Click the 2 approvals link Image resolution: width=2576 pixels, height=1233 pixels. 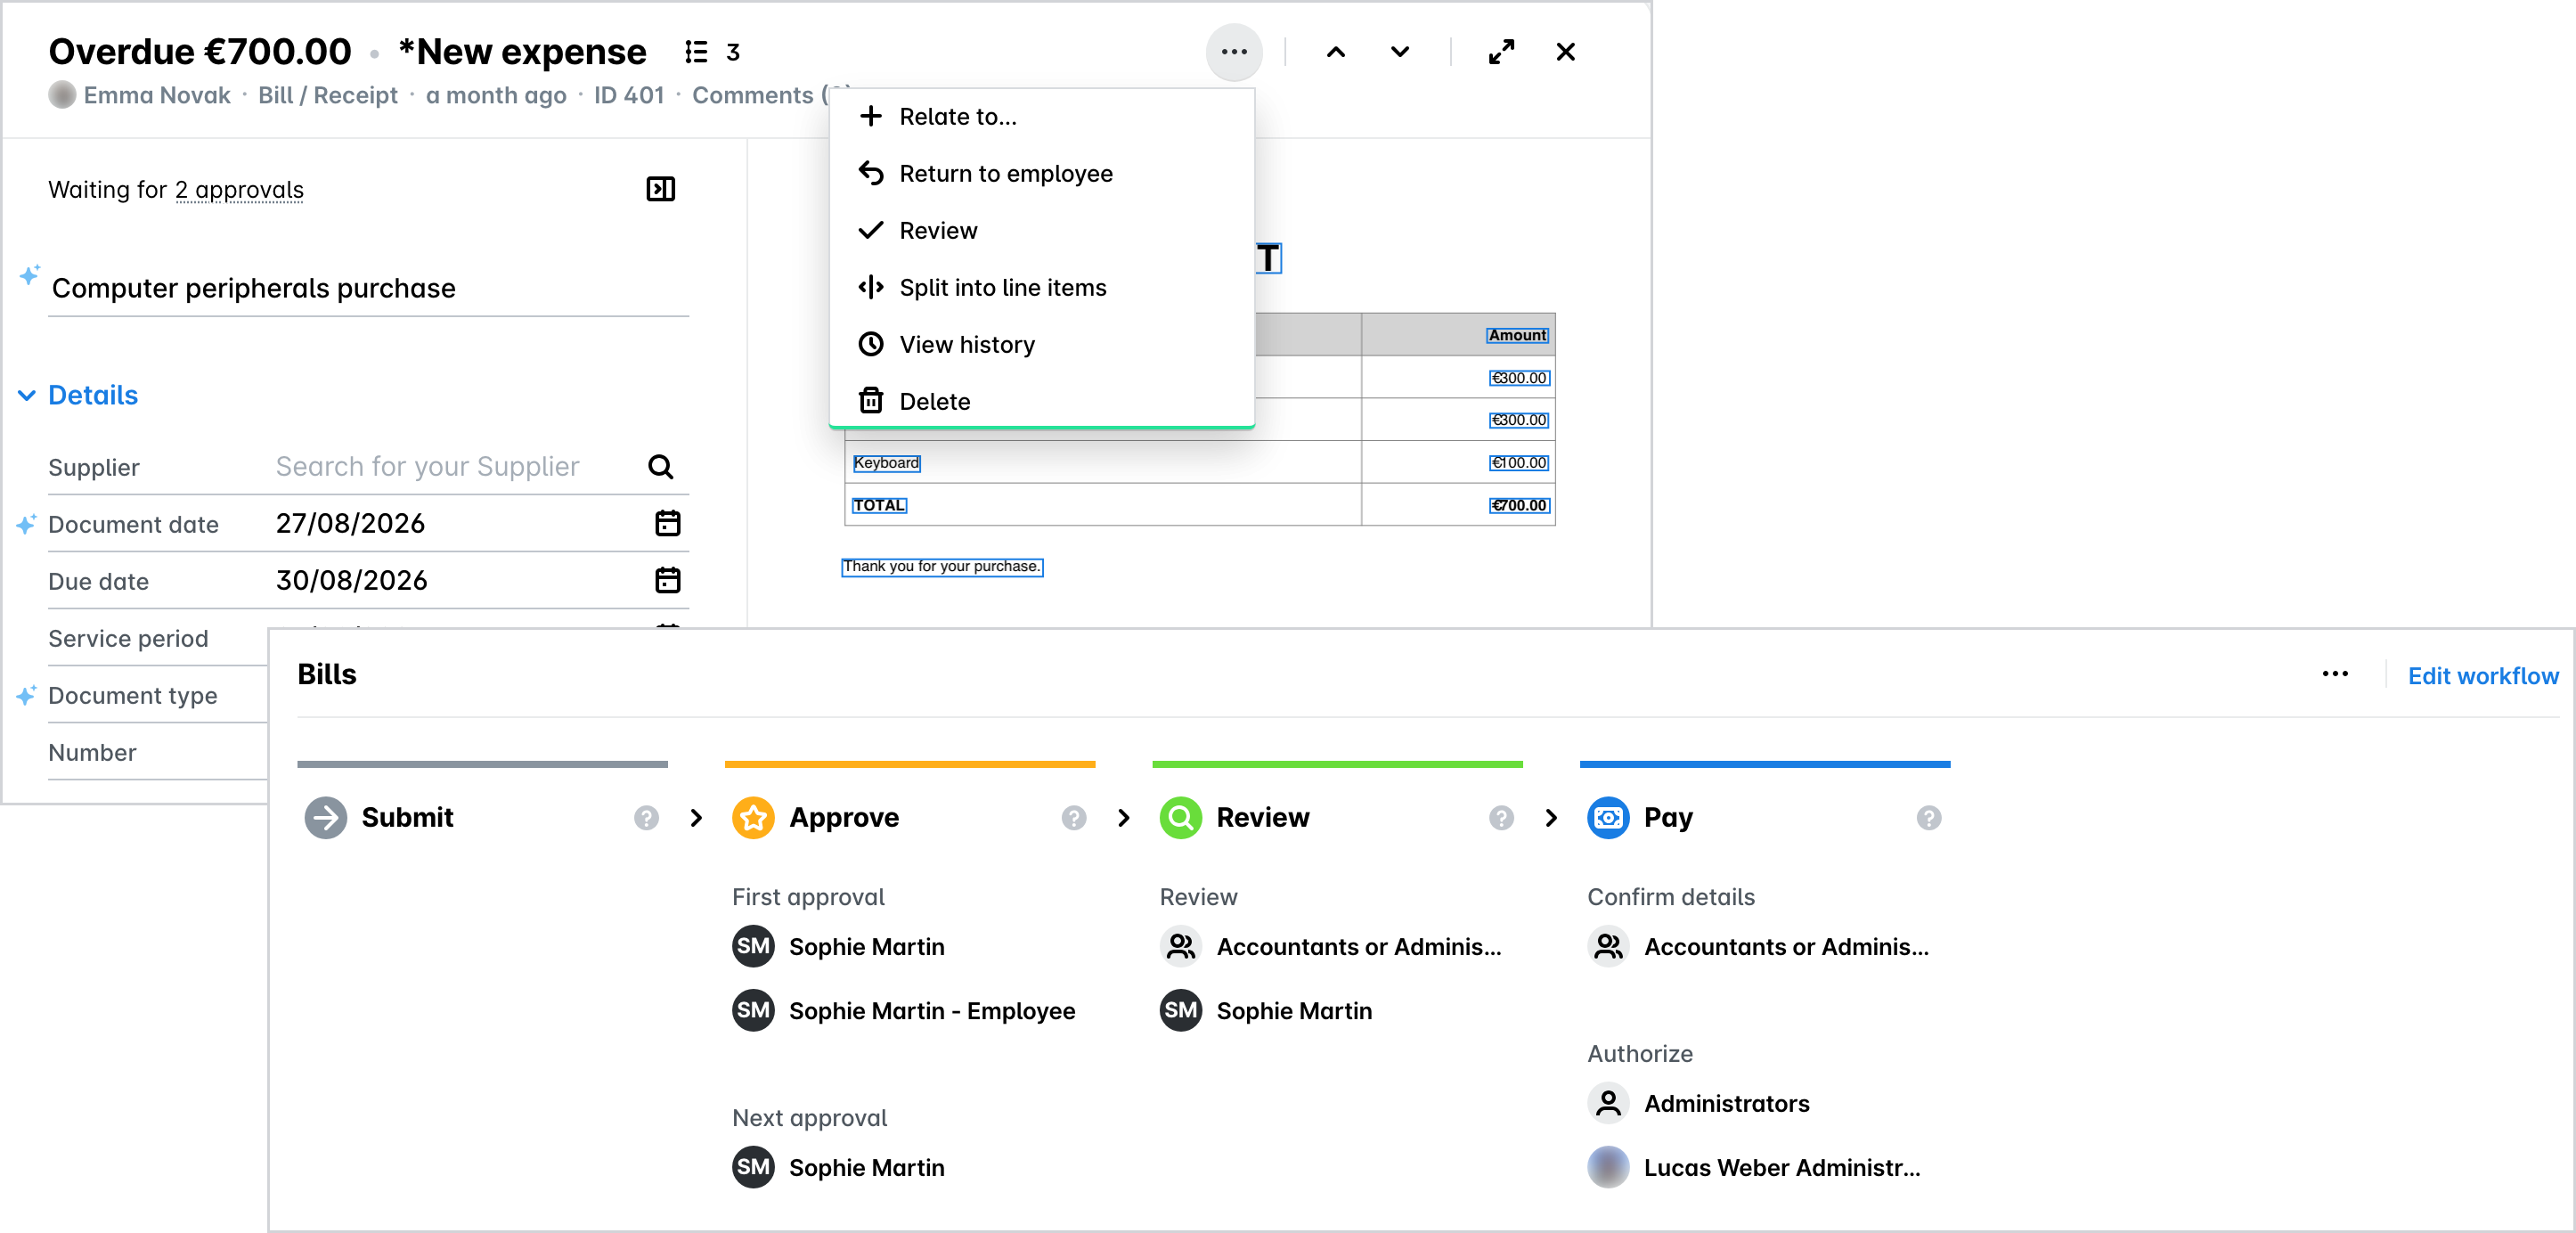pyautogui.click(x=239, y=190)
